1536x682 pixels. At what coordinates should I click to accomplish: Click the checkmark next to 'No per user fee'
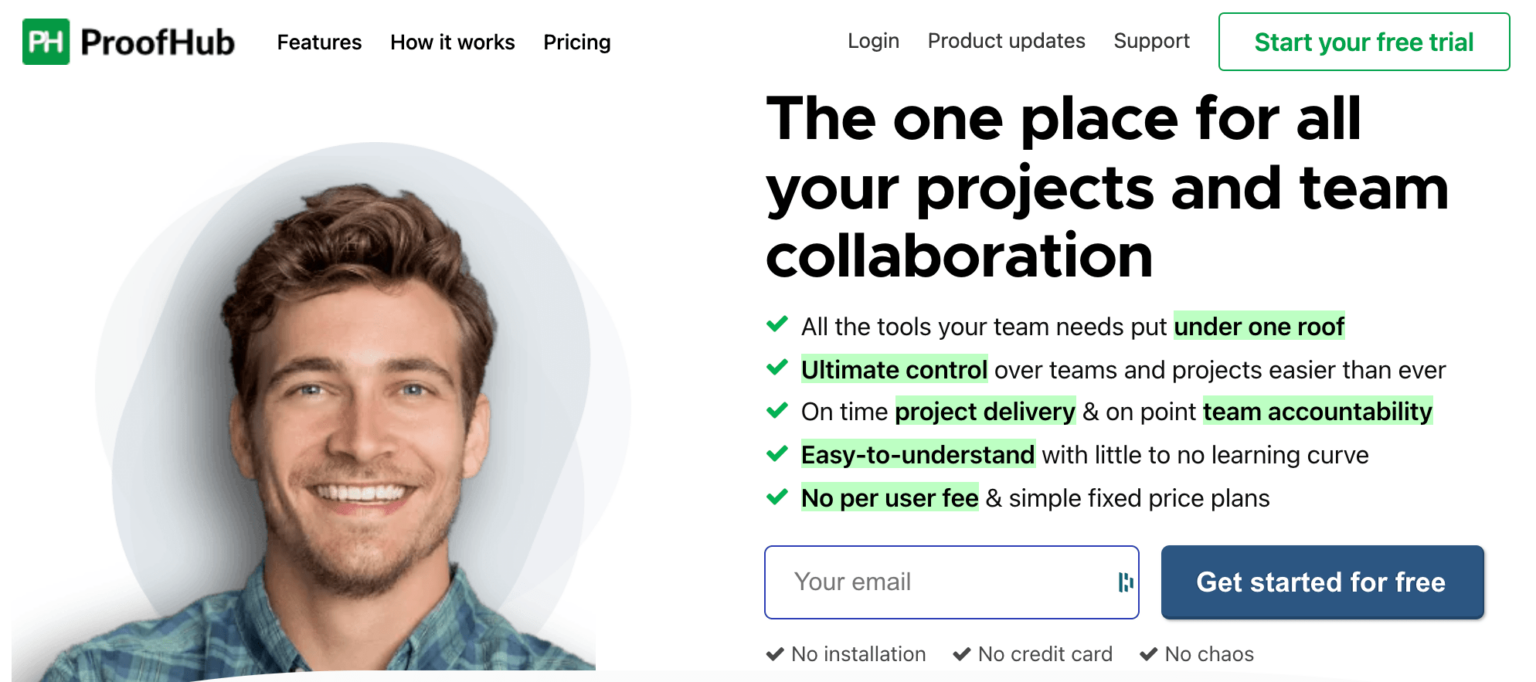(779, 495)
